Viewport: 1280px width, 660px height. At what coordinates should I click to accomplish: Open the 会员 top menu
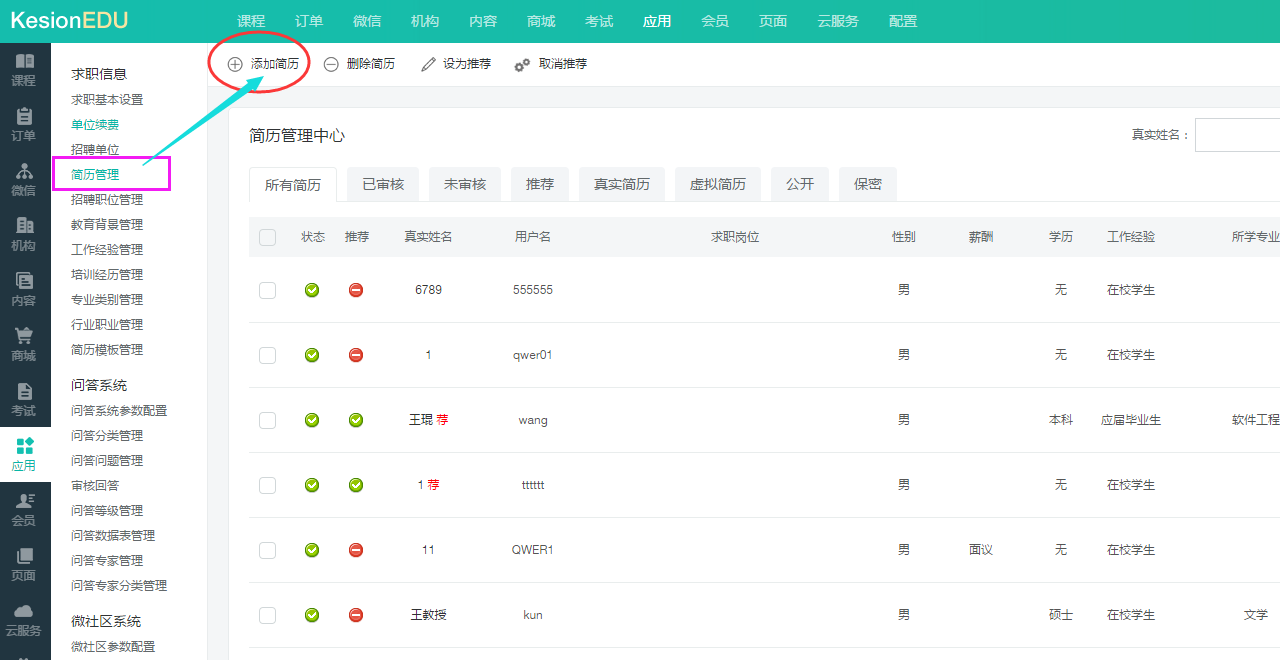(715, 21)
